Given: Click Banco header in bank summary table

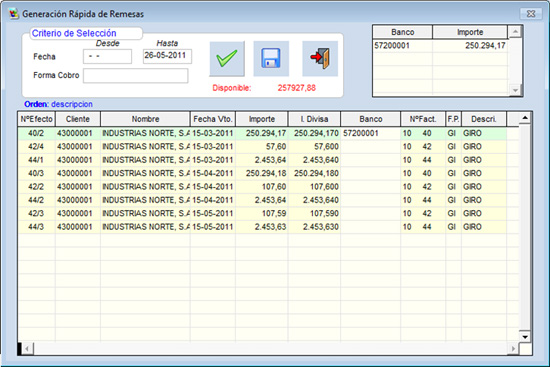Looking at the screenshot, I should click(x=403, y=32).
